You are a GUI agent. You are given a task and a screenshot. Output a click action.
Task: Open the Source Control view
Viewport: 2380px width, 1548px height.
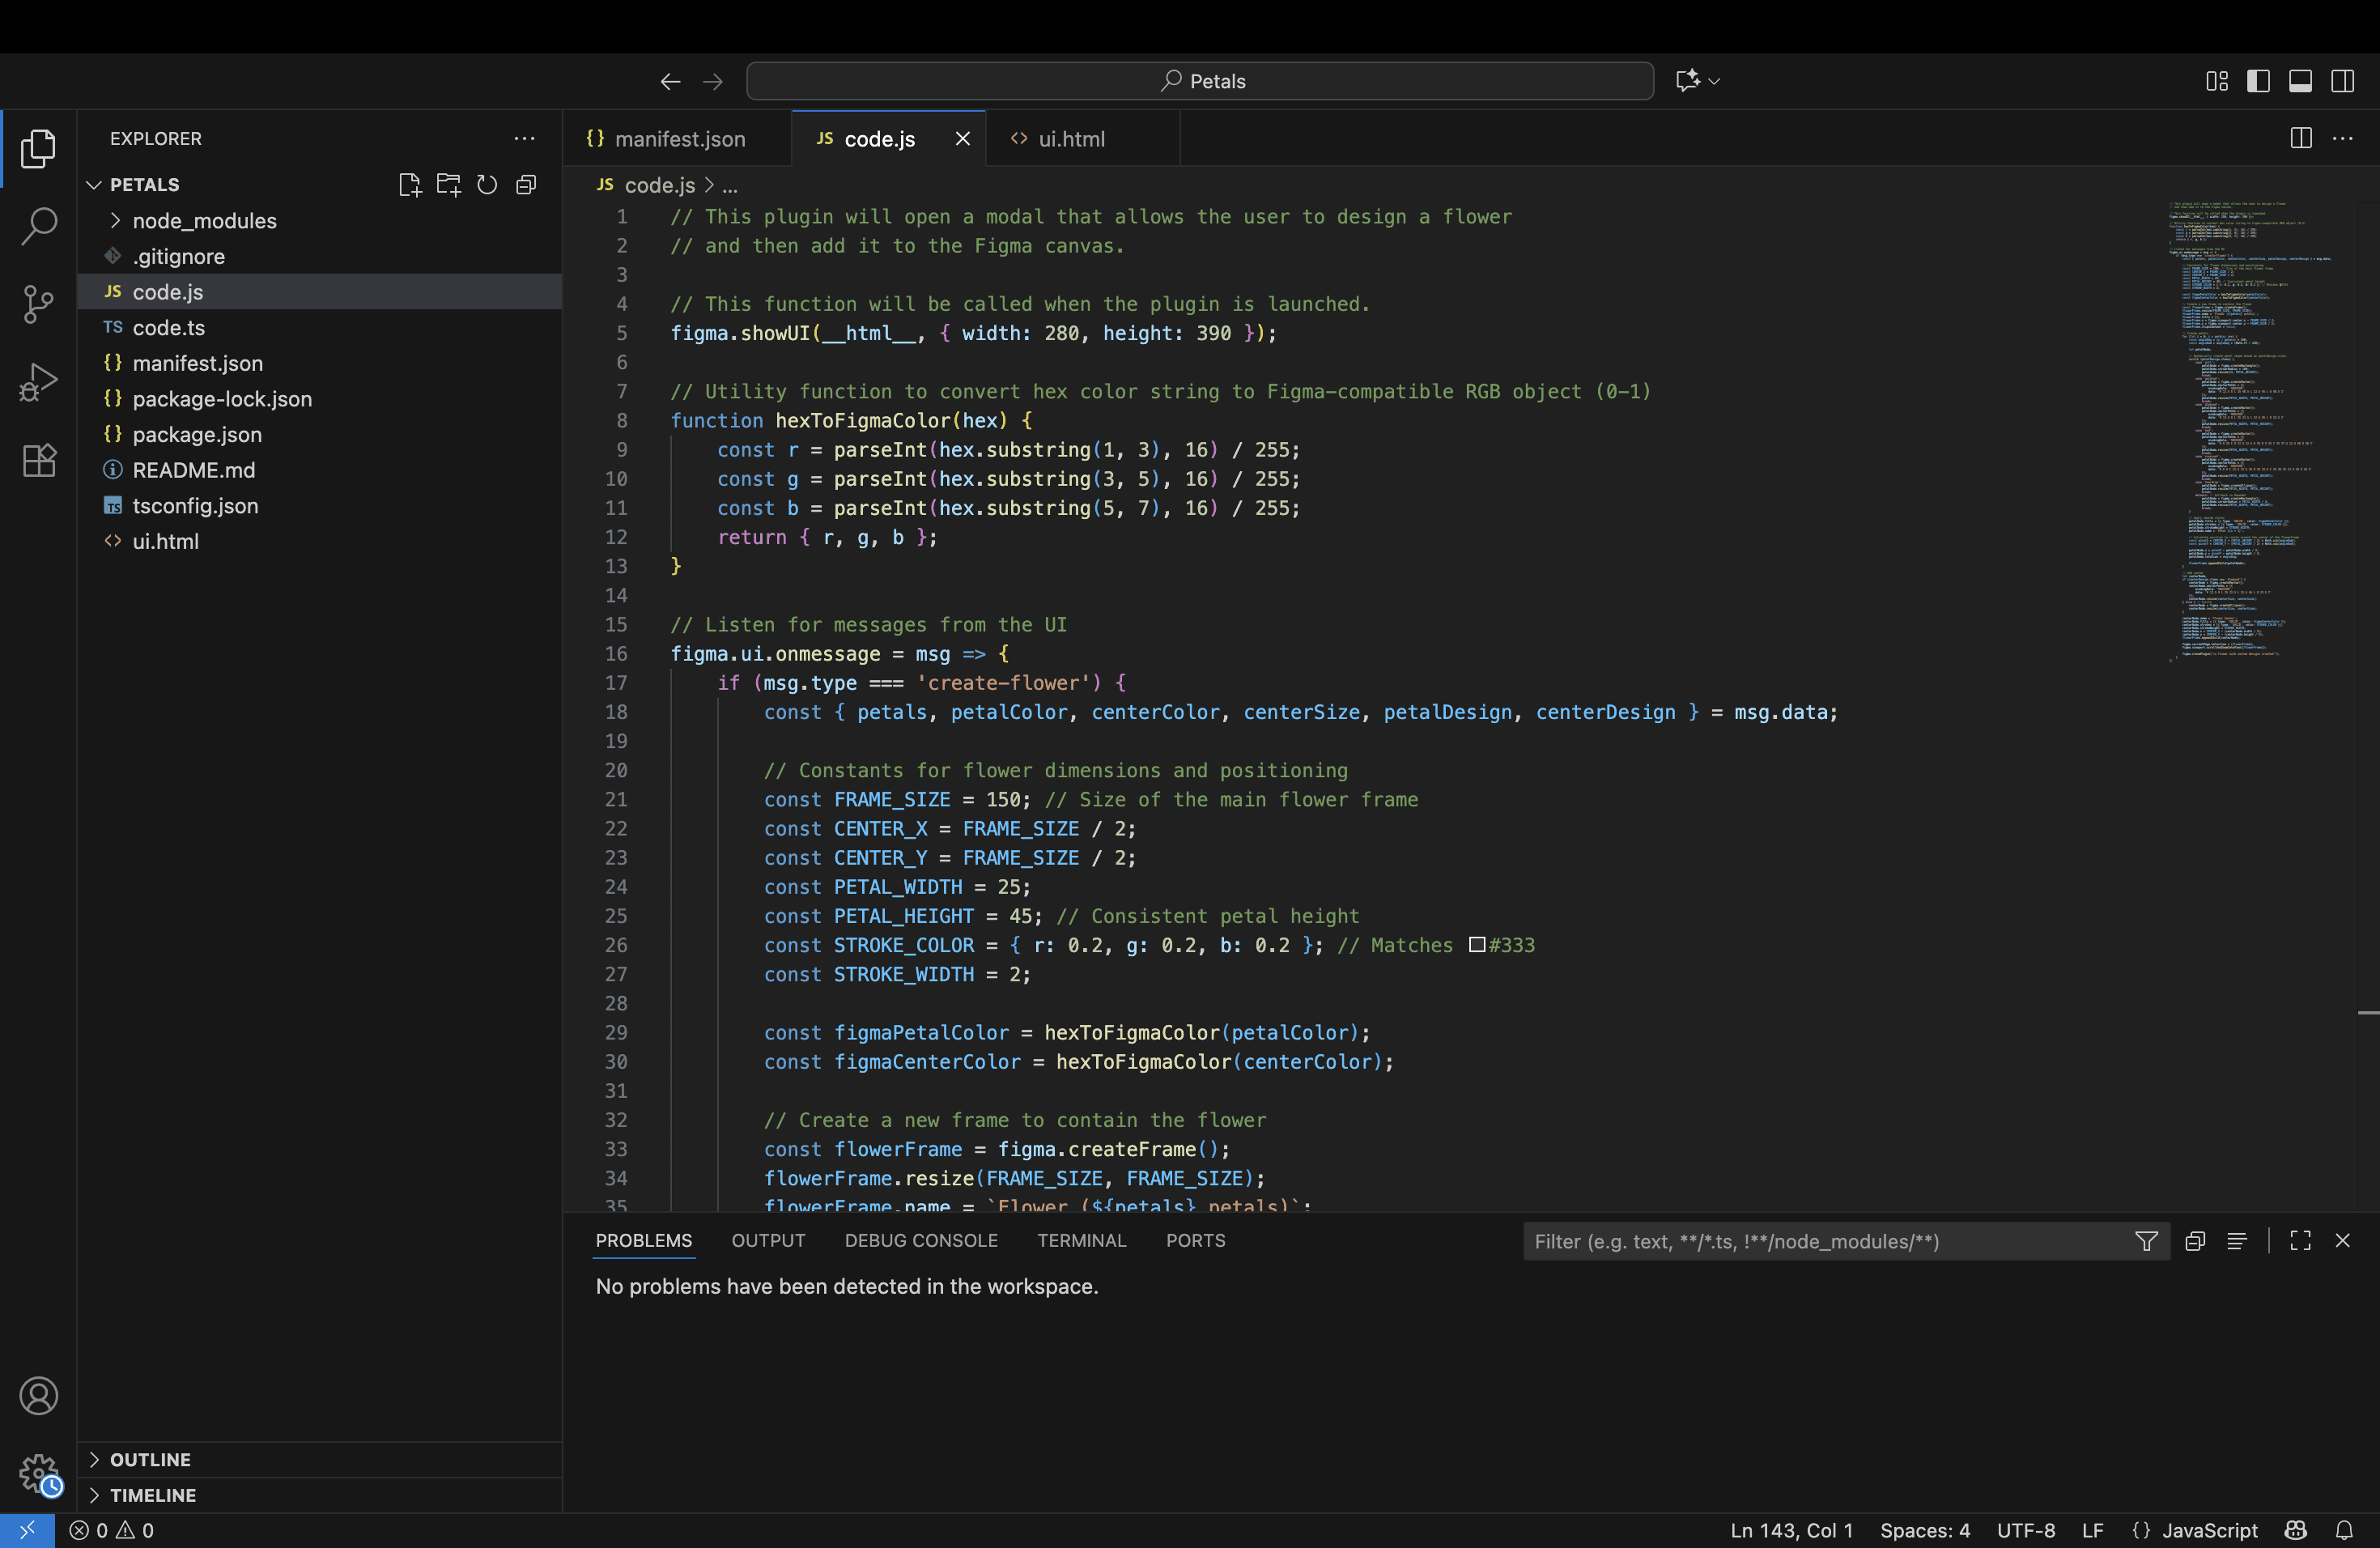point(38,304)
